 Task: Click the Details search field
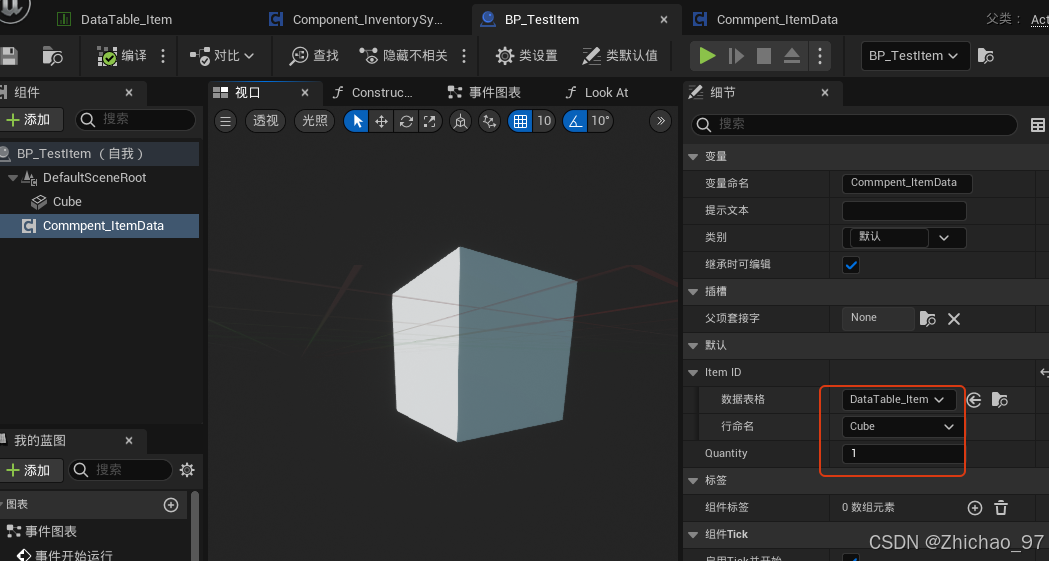(854, 124)
